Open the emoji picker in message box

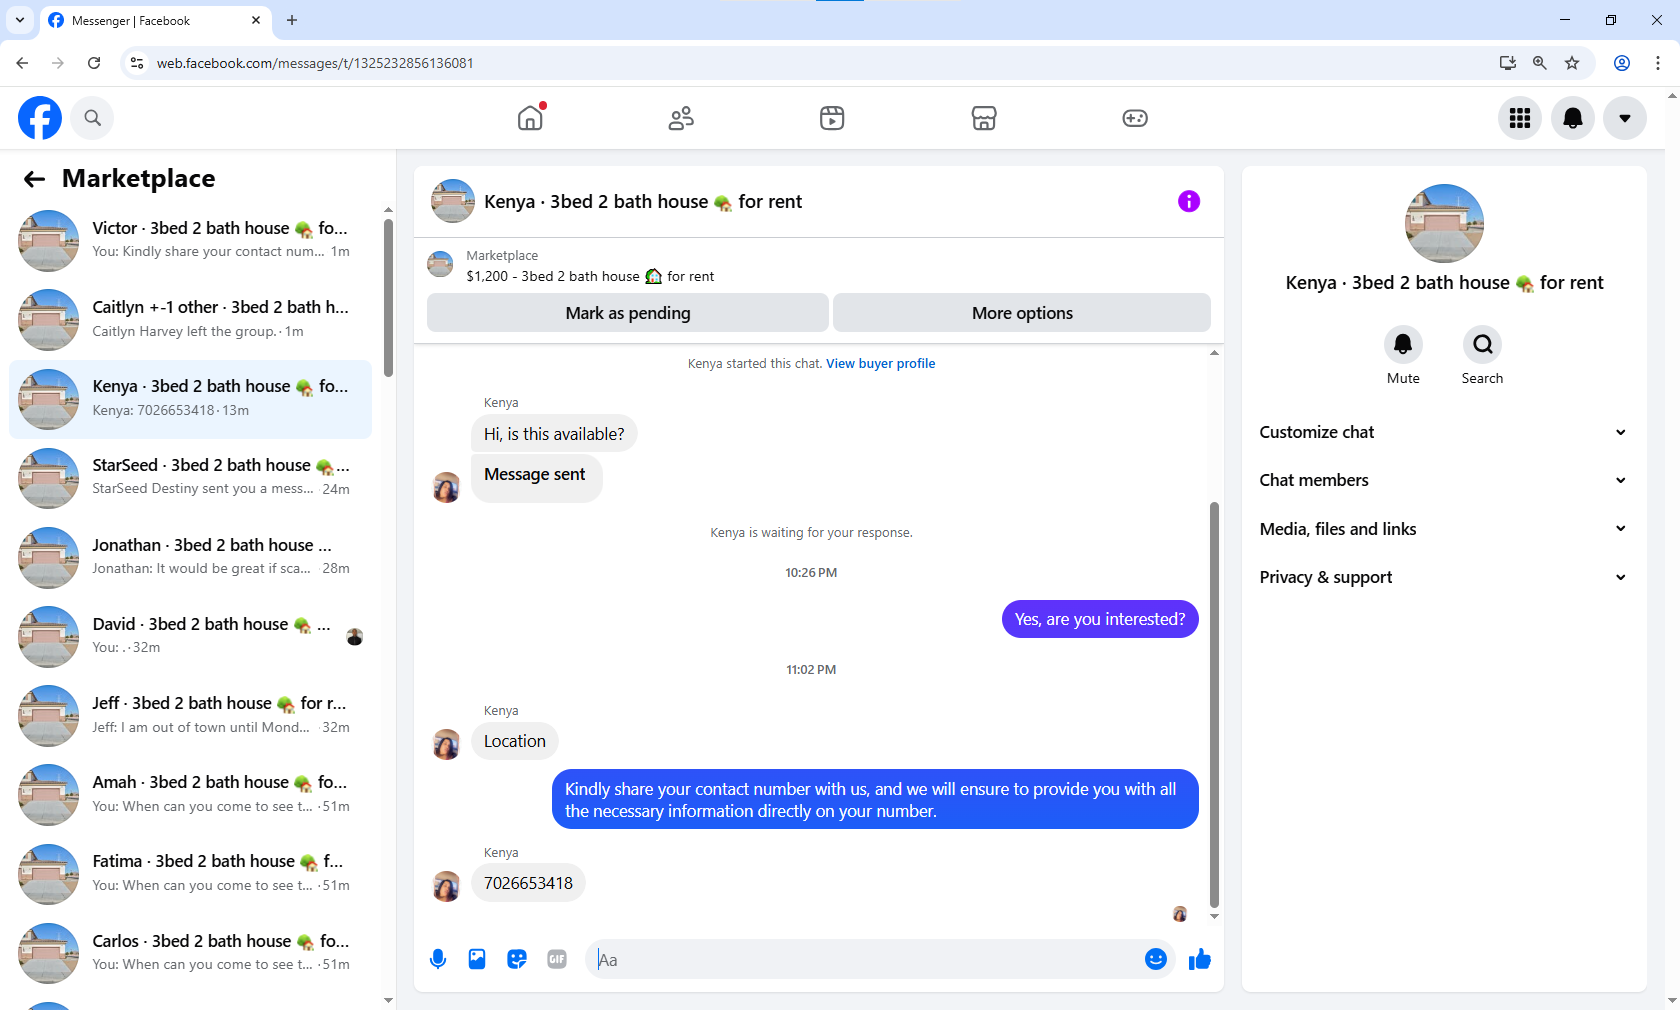(x=1156, y=960)
